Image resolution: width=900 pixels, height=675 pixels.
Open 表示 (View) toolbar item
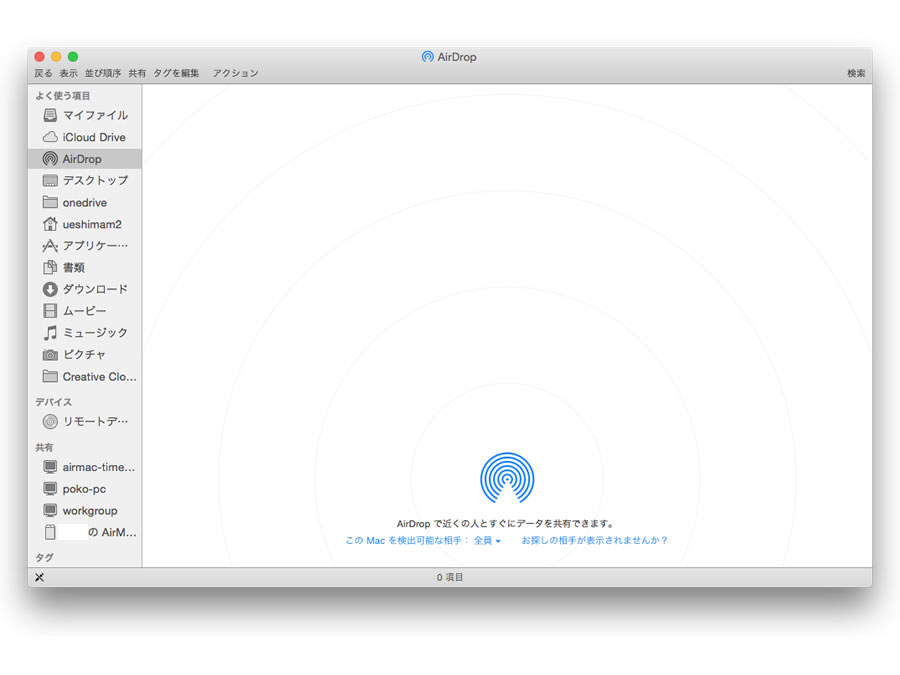[x=68, y=73]
